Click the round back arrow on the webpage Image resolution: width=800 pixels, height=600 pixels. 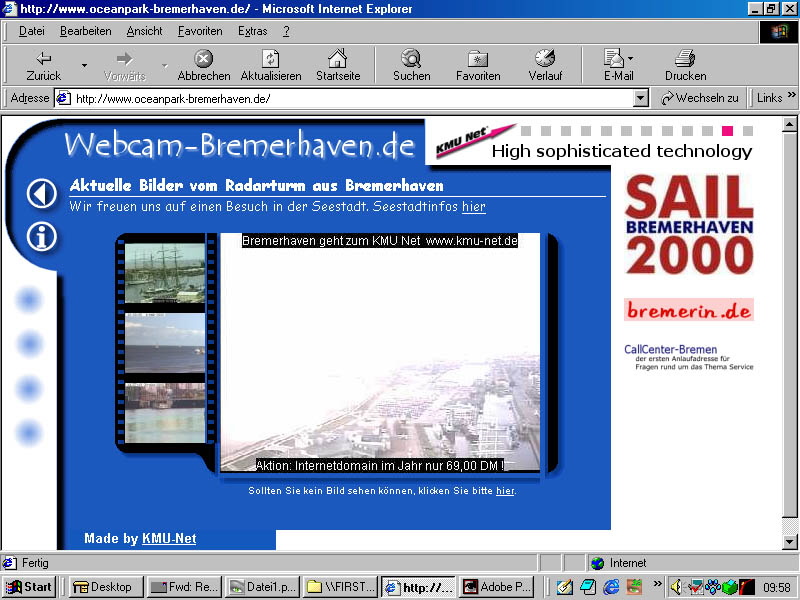pos(41,193)
